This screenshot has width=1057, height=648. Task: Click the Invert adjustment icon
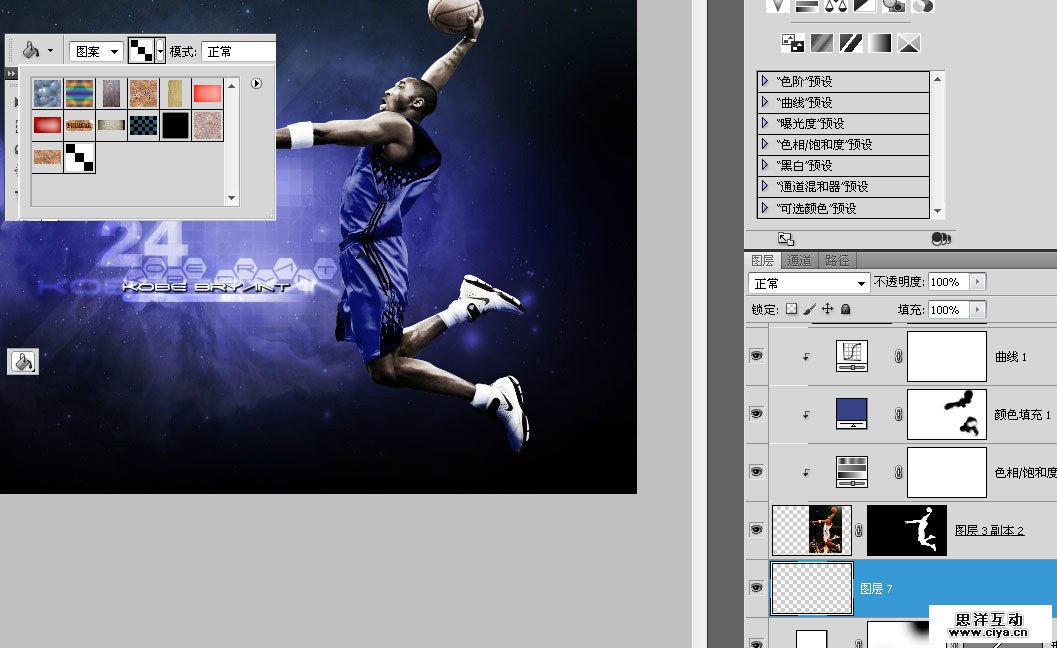[792, 43]
